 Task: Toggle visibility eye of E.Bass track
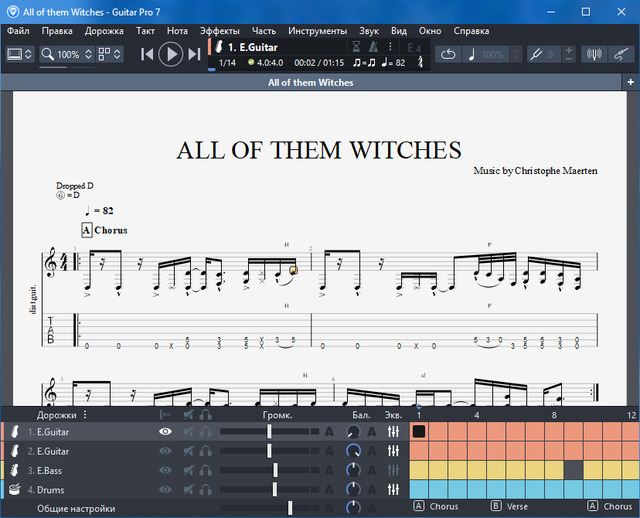165,470
